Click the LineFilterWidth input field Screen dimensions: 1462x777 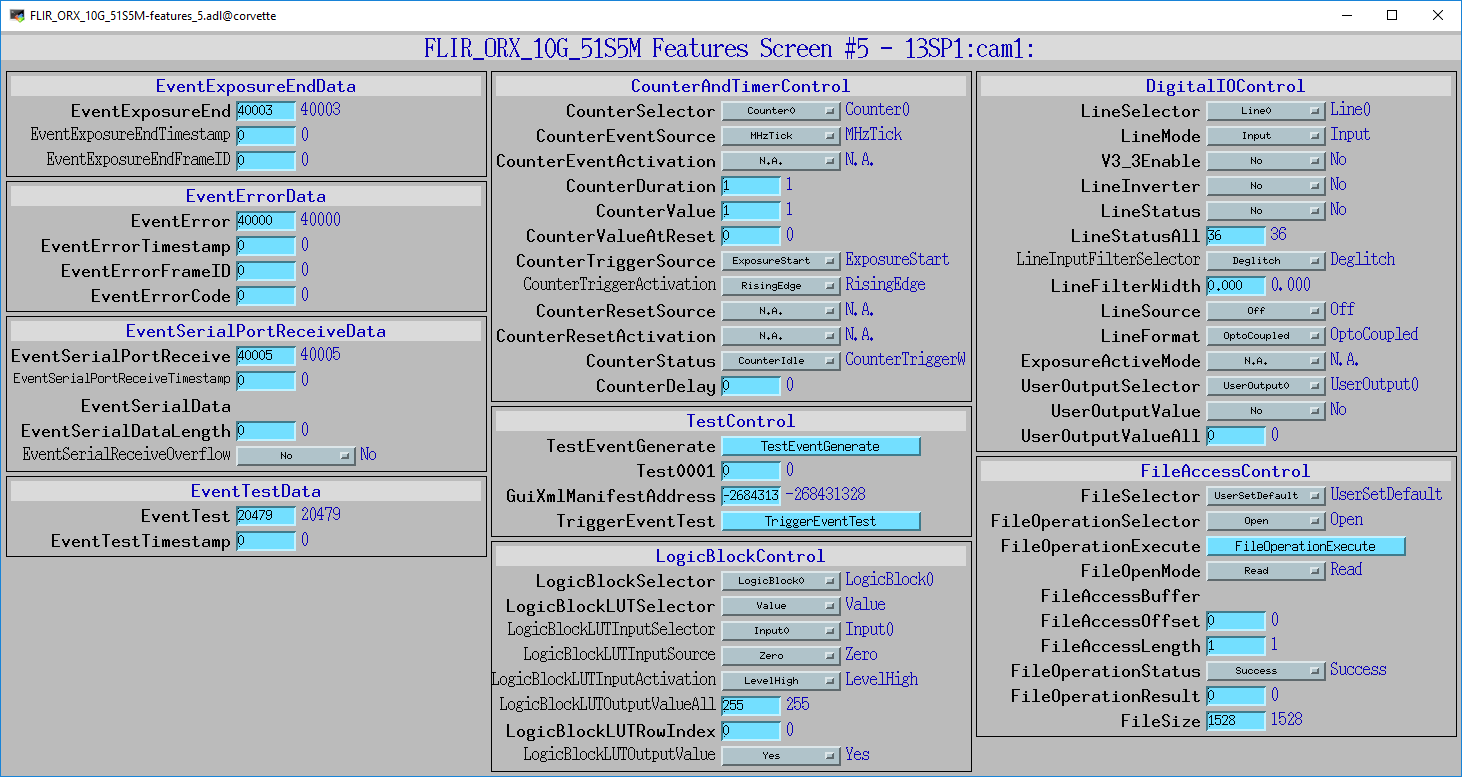[1236, 286]
